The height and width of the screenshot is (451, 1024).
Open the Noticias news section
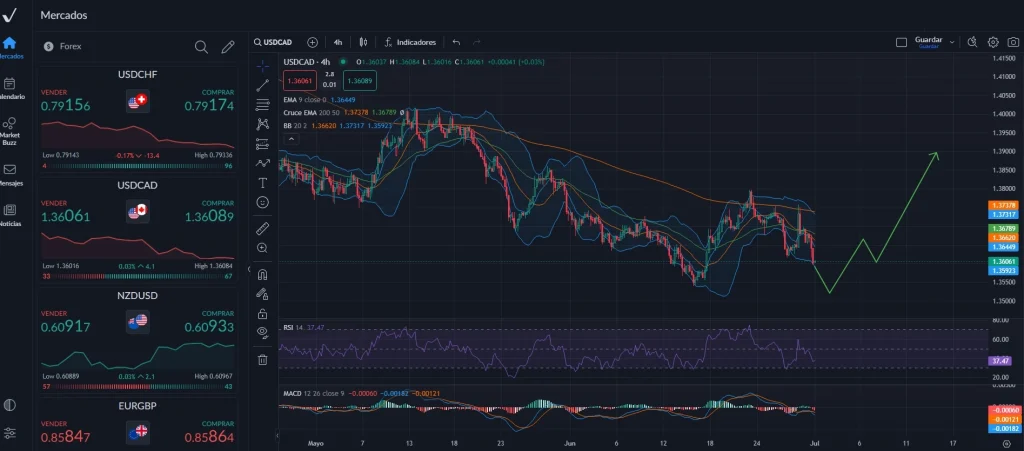(9, 215)
